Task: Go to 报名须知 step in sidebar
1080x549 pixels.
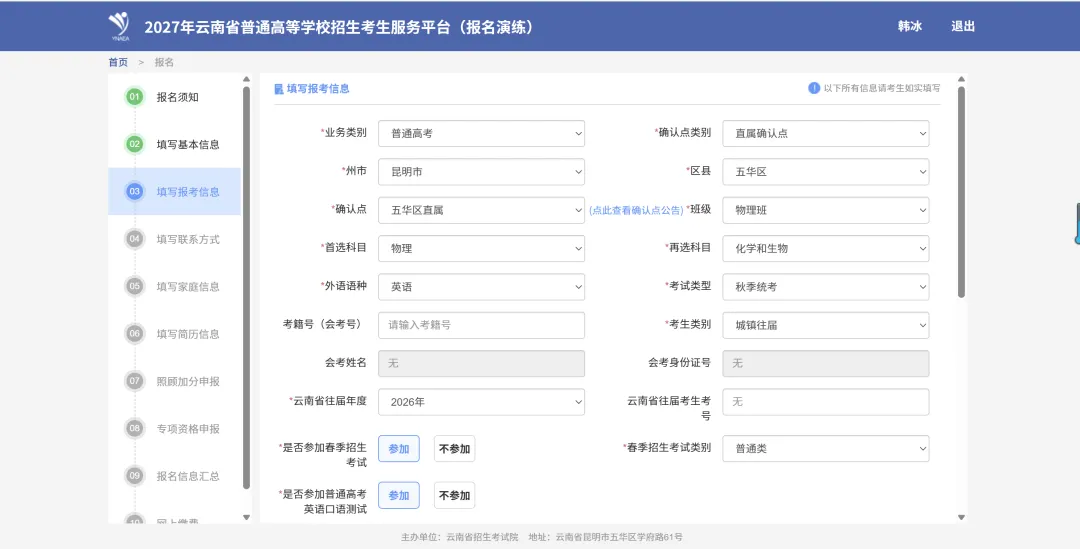Action: (x=177, y=97)
